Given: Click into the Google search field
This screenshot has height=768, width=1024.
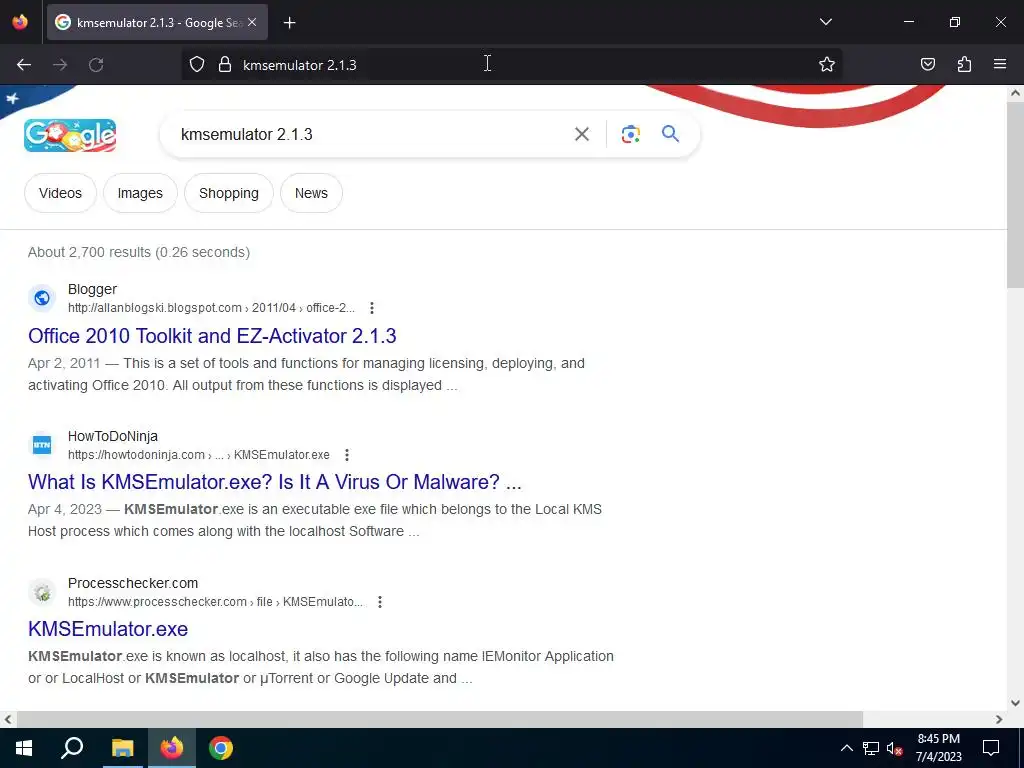Looking at the screenshot, I should (372, 134).
